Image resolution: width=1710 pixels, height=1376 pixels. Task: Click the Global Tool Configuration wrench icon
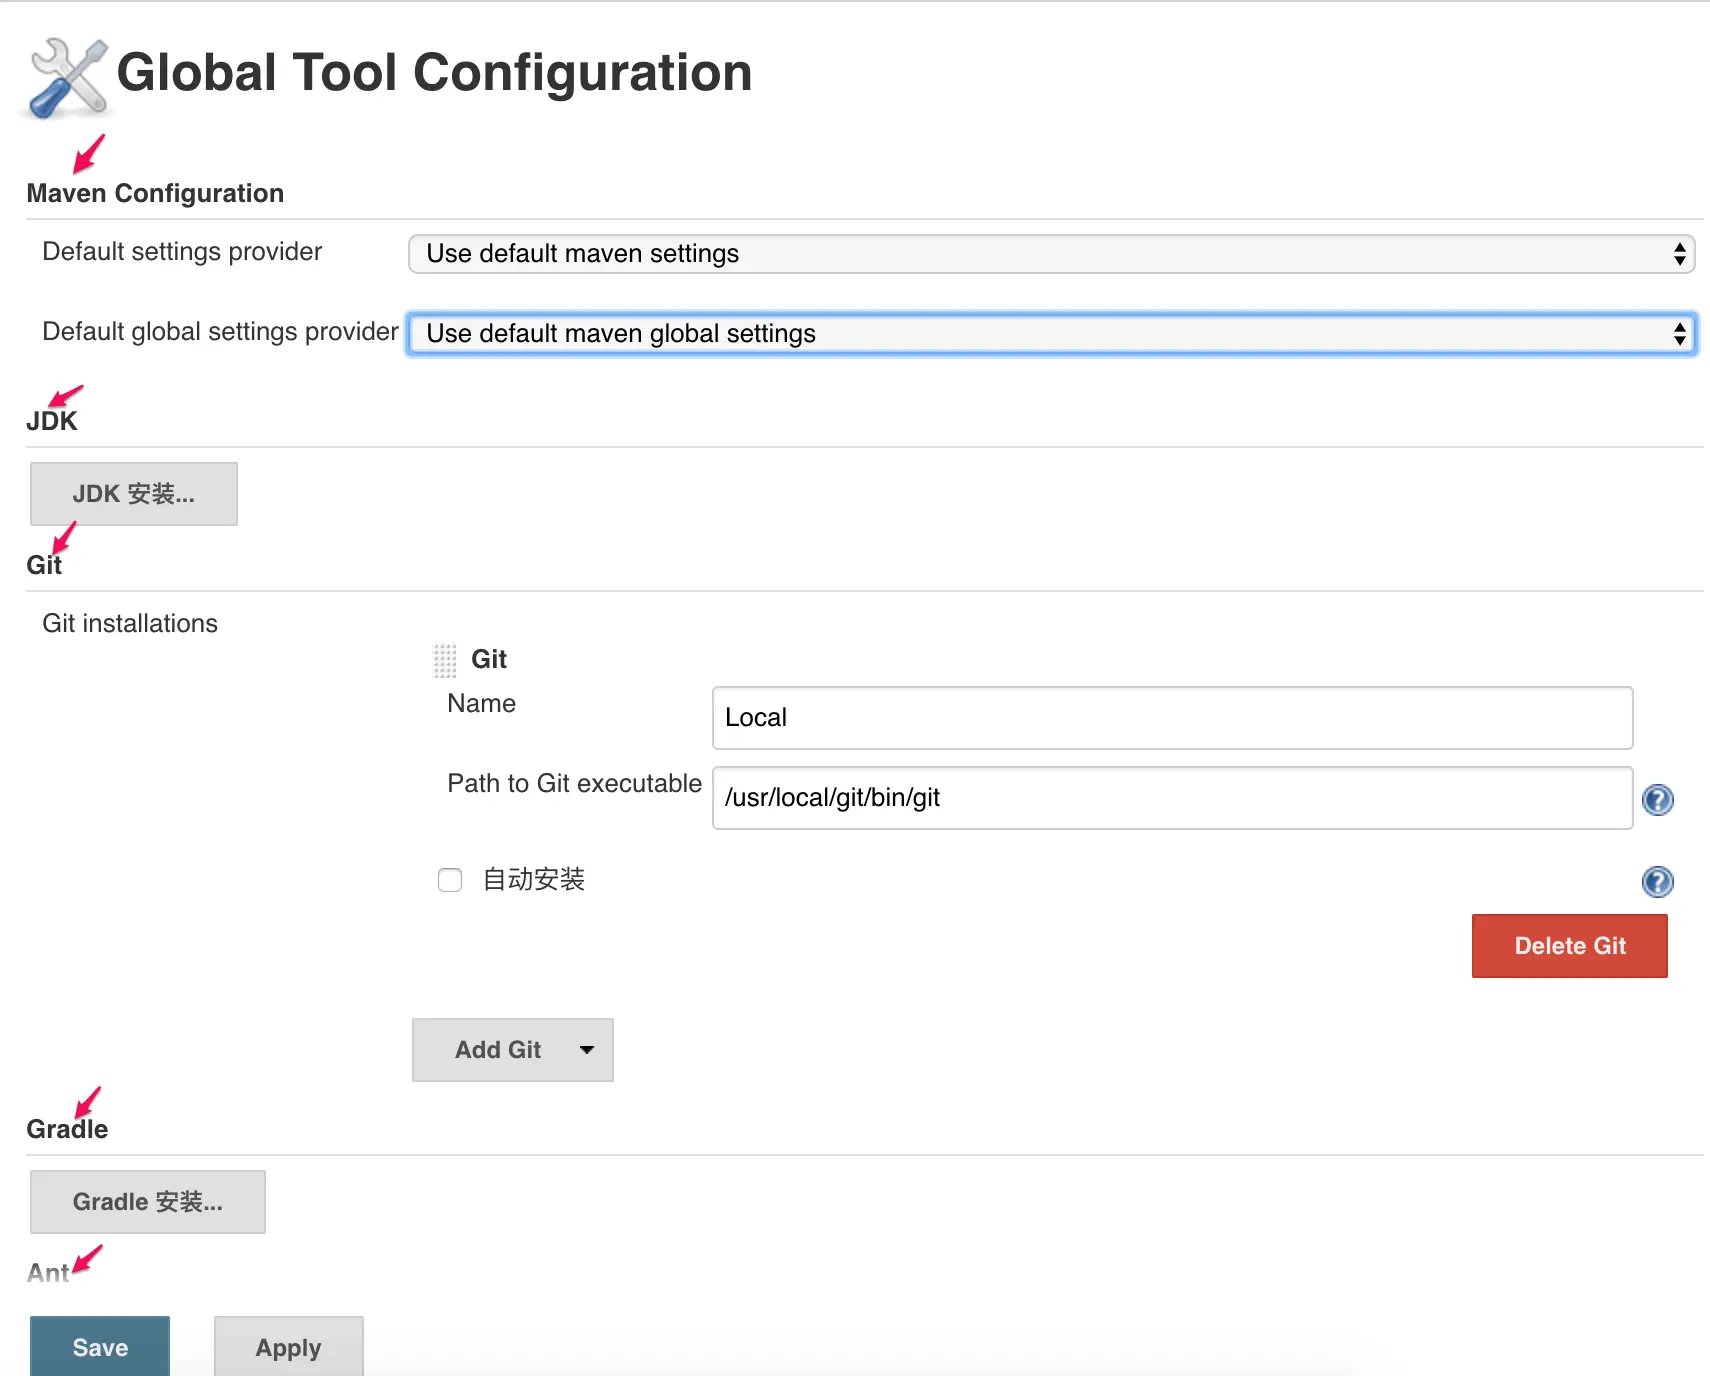68,78
